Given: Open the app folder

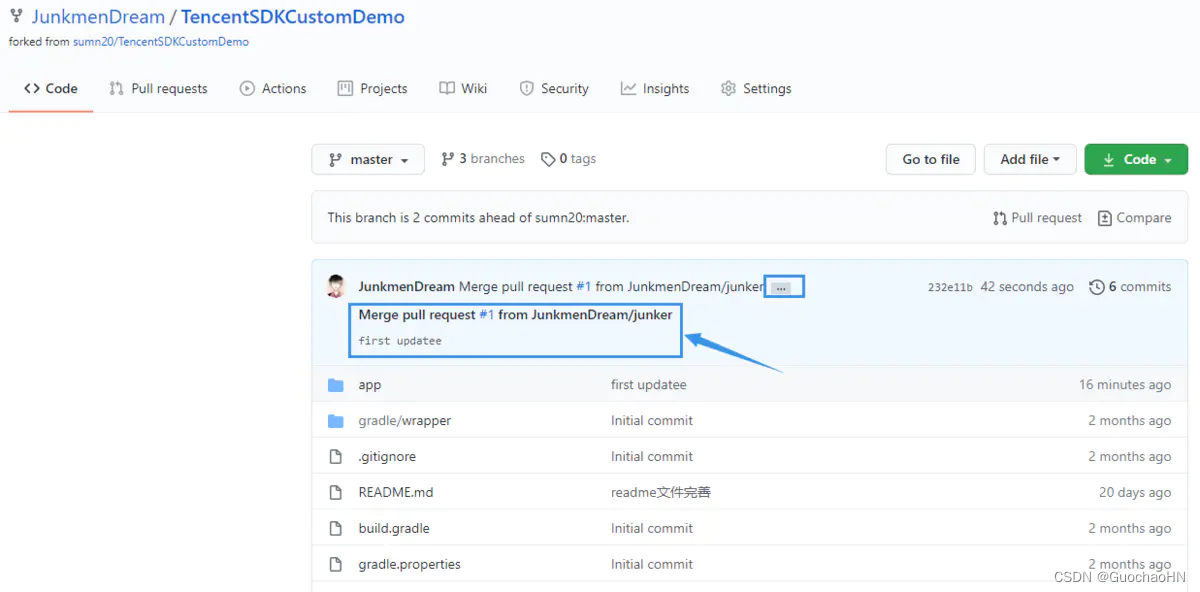Looking at the screenshot, I should click(370, 385).
